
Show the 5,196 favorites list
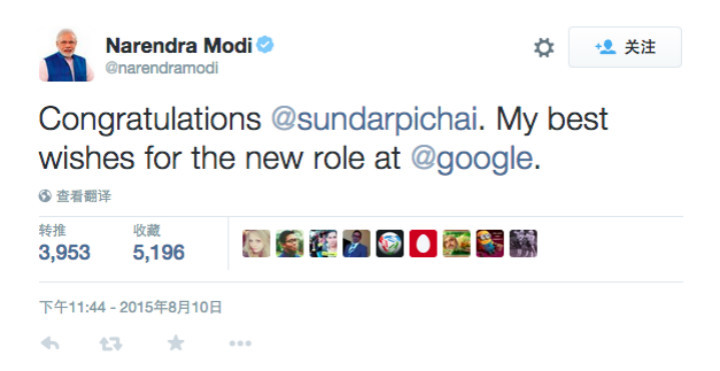tap(159, 244)
